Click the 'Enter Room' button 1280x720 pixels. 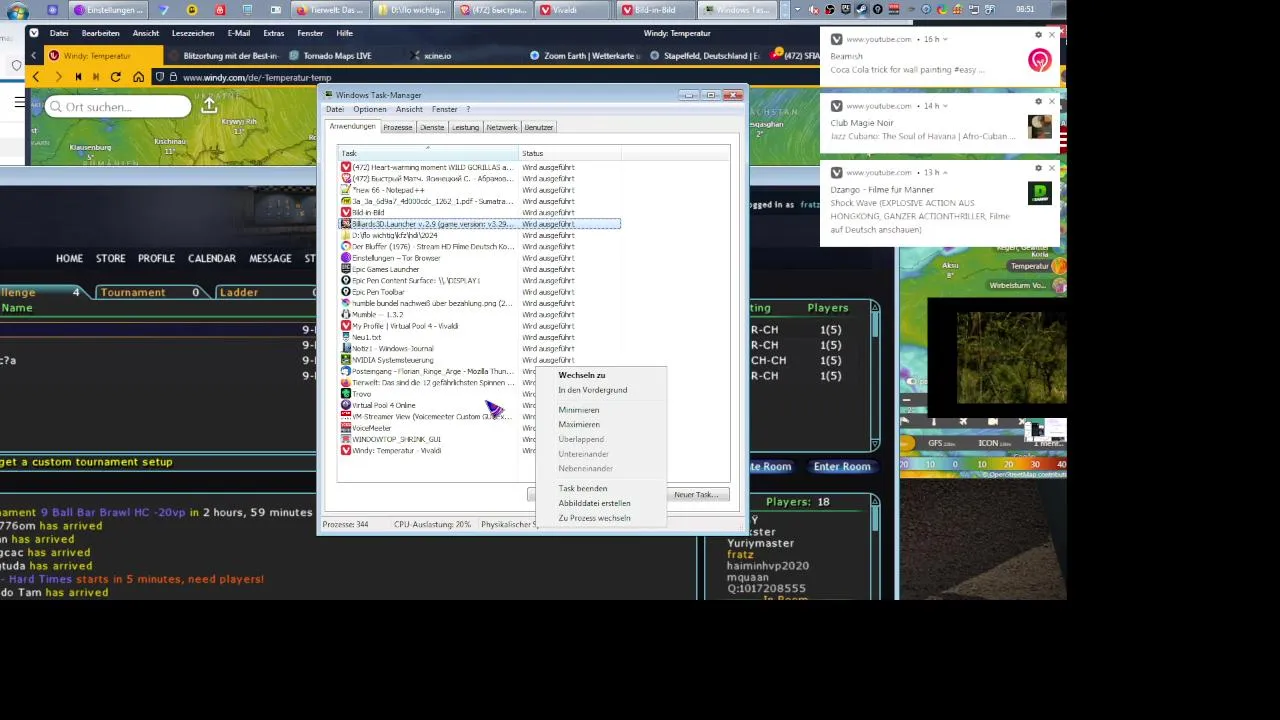click(842, 466)
